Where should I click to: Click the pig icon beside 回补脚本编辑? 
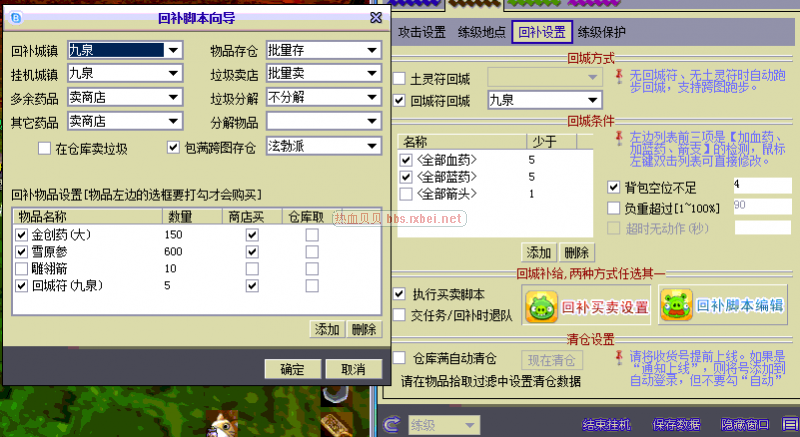pos(675,306)
